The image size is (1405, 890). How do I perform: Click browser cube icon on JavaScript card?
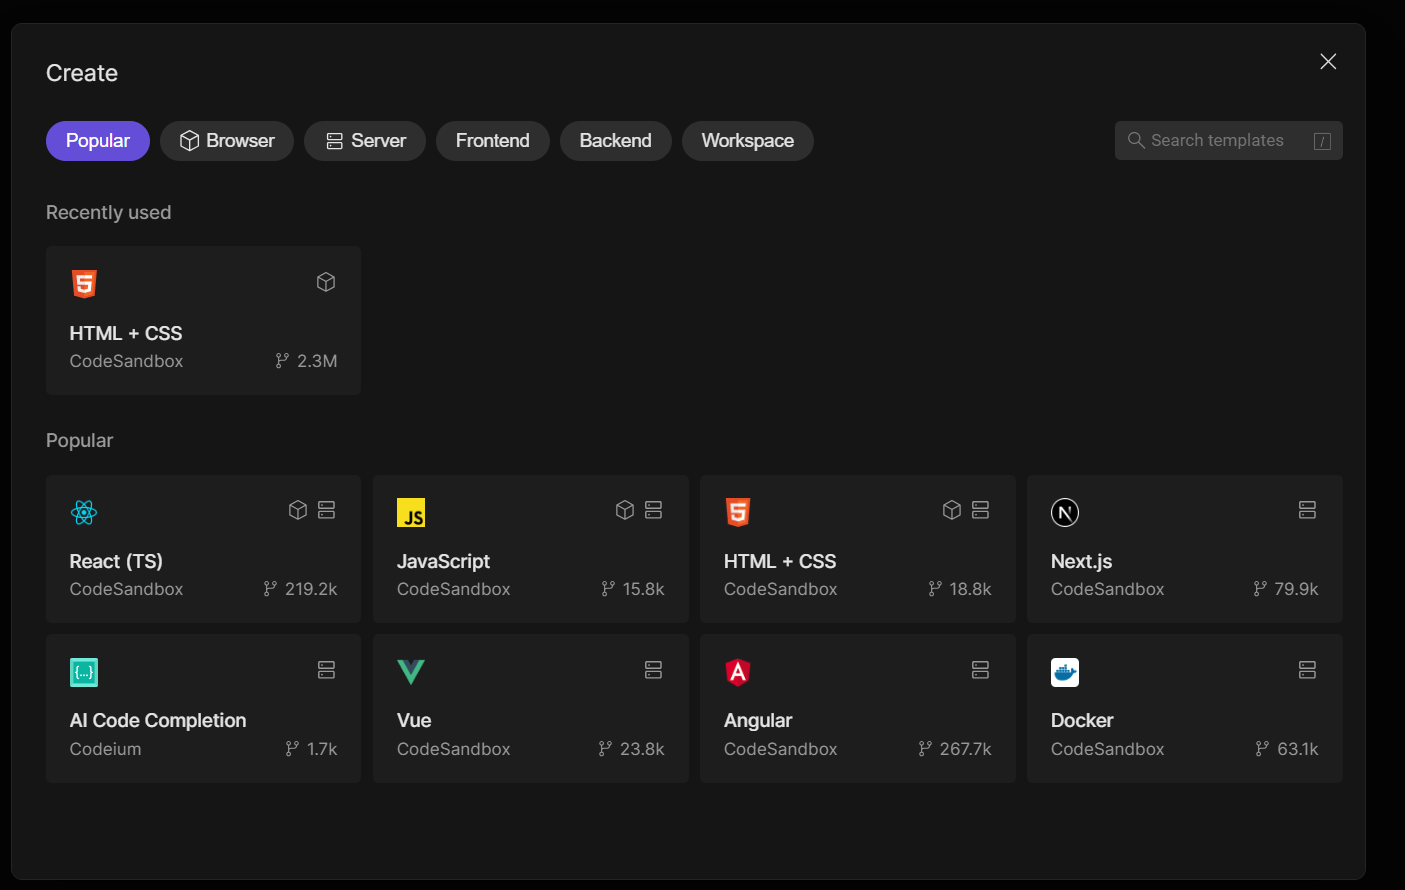tap(625, 510)
